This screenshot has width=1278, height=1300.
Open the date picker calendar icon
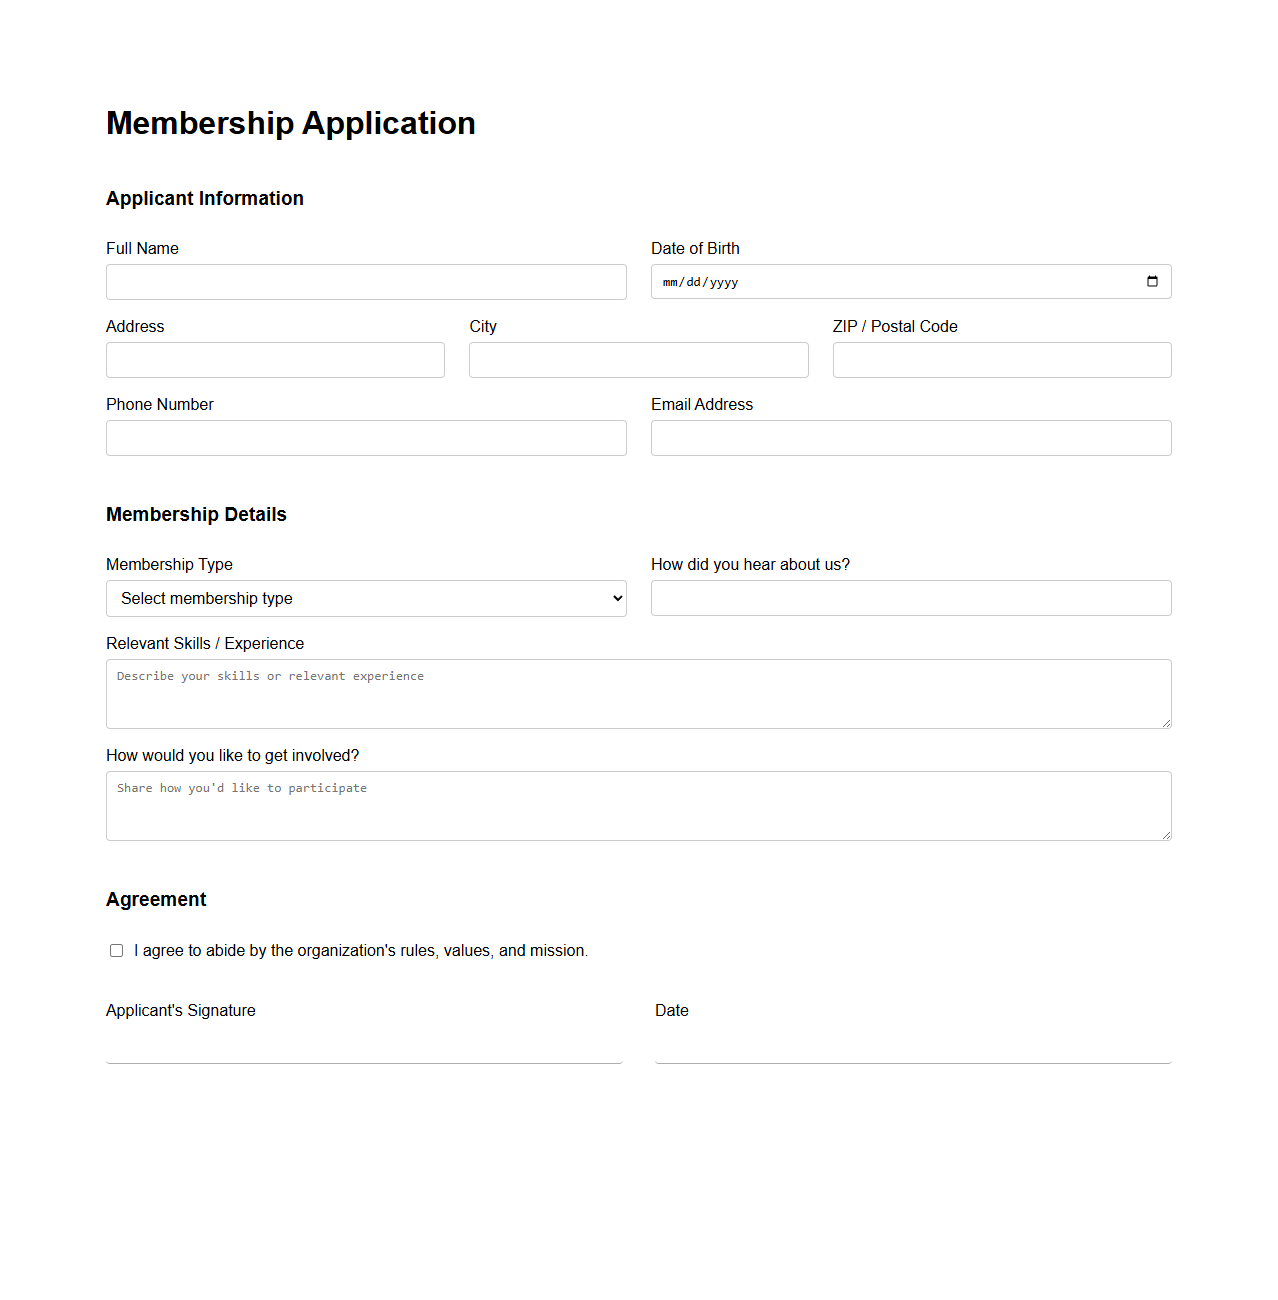point(1152,282)
